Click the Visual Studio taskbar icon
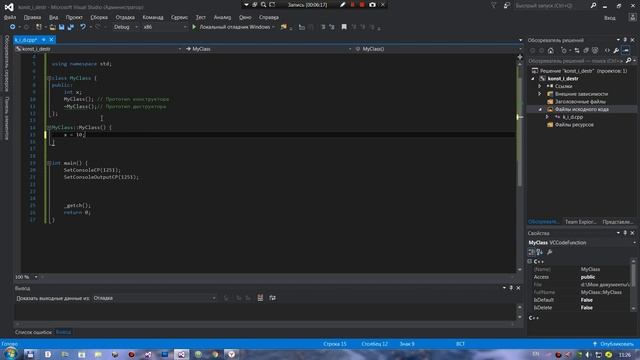The height and width of the screenshot is (360, 640). tap(181, 354)
